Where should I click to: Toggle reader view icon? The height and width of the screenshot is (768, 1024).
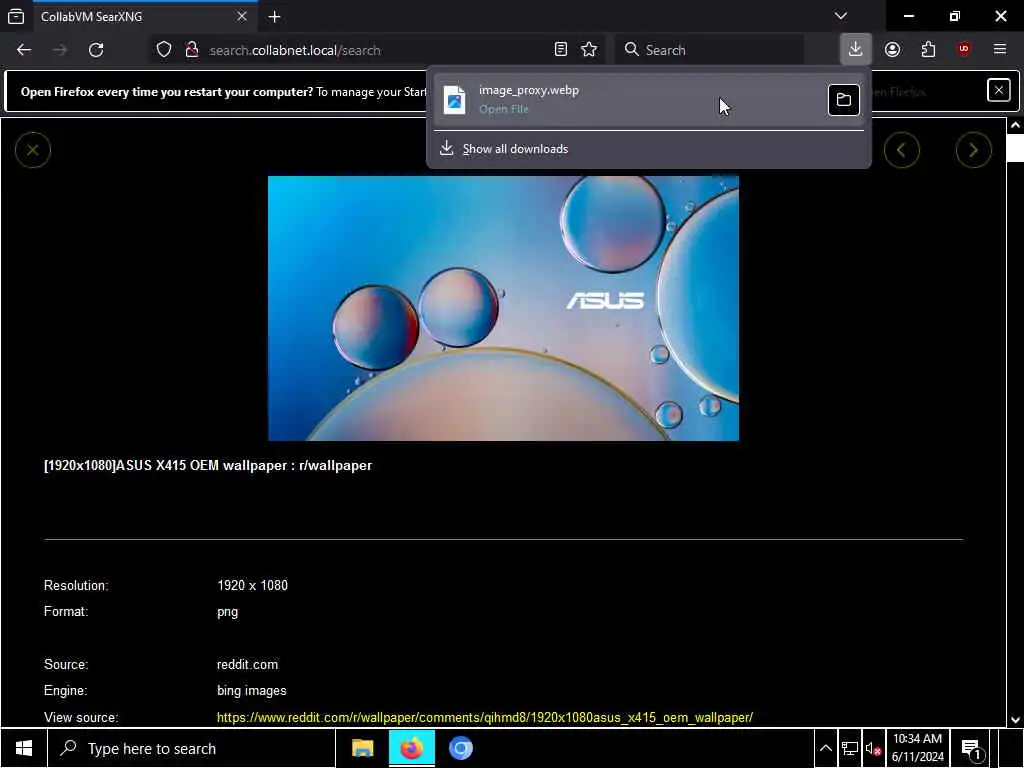click(560, 50)
